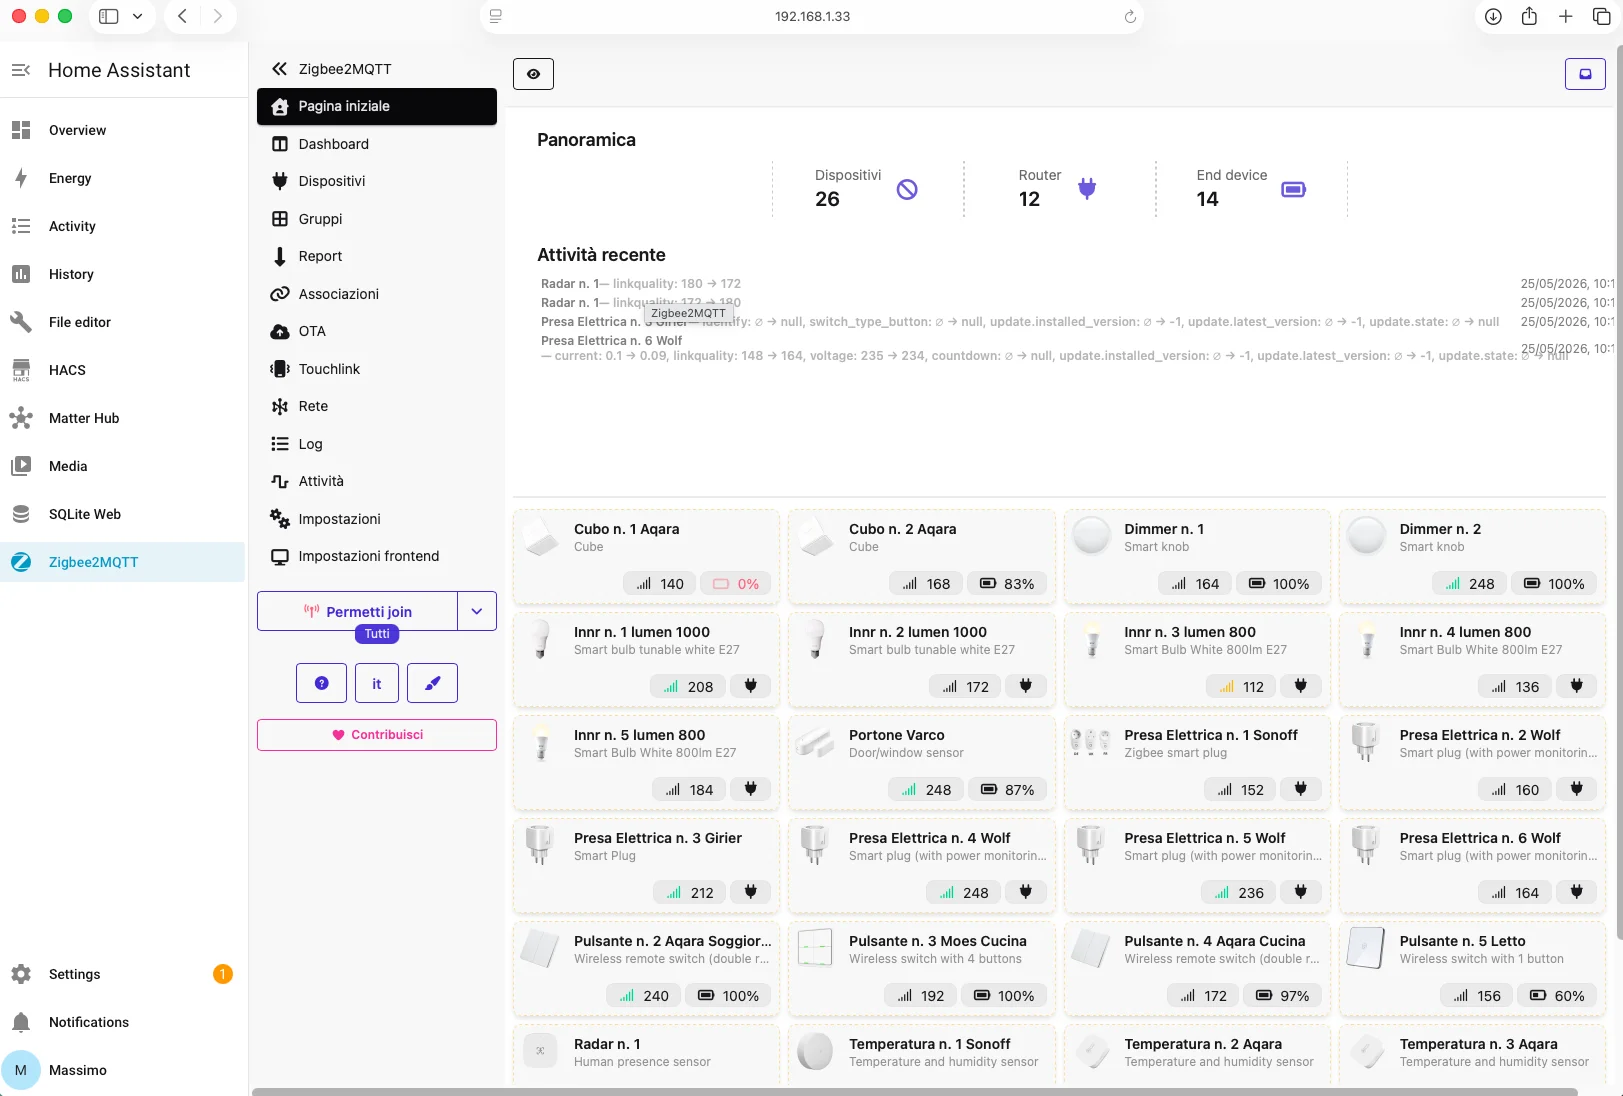
Task: Go back in Safari
Action: click(x=182, y=16)
